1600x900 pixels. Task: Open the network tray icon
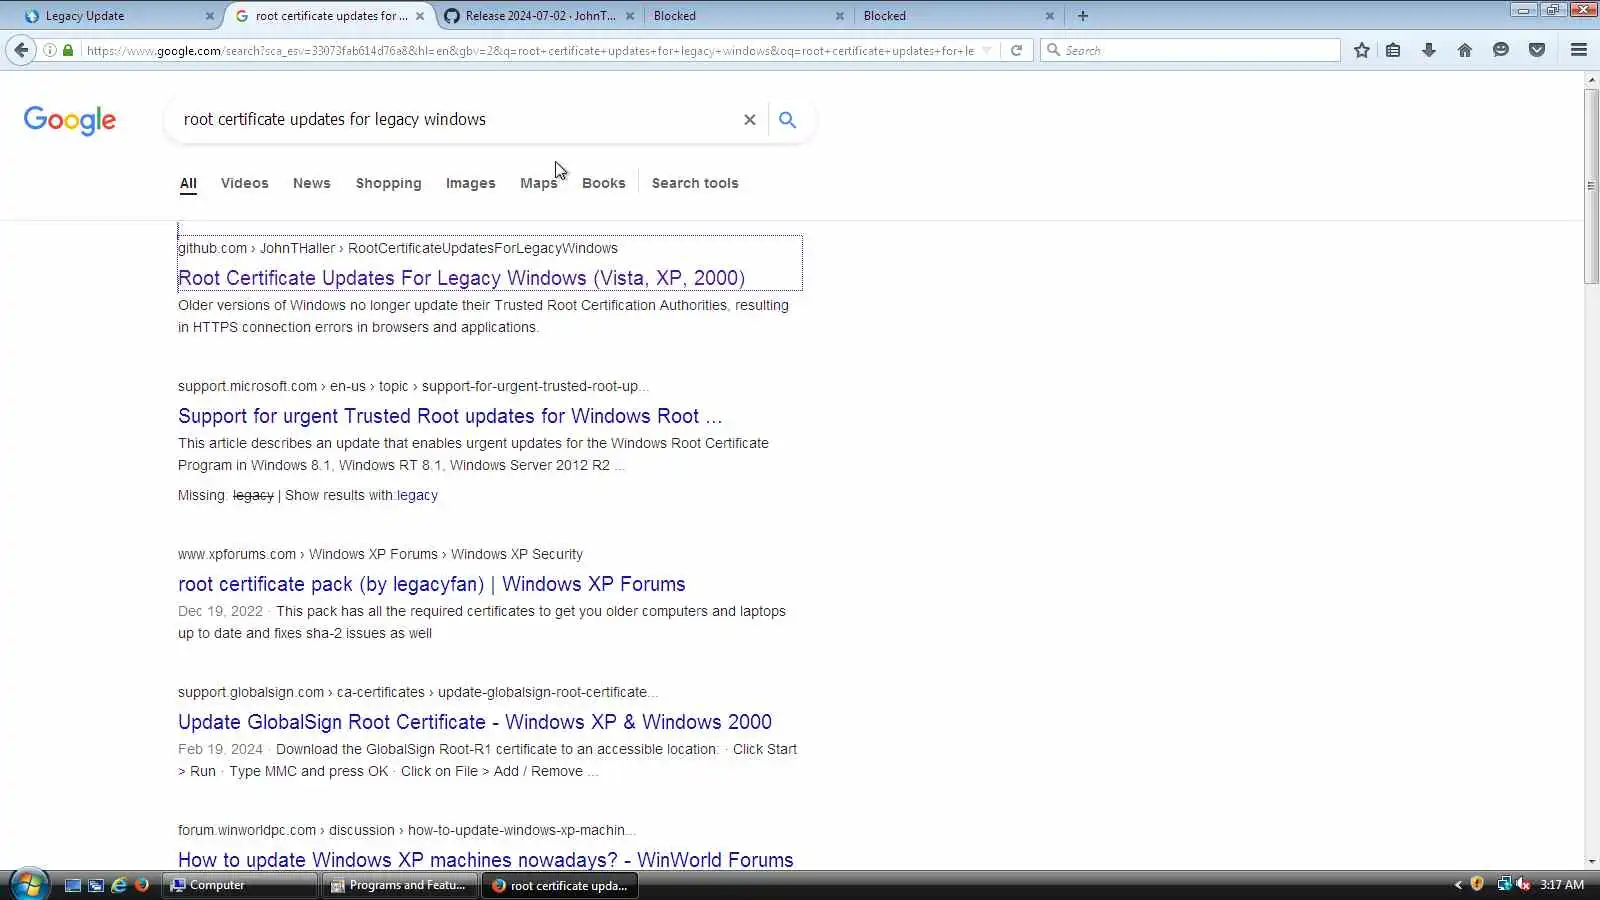[1503, 884]
